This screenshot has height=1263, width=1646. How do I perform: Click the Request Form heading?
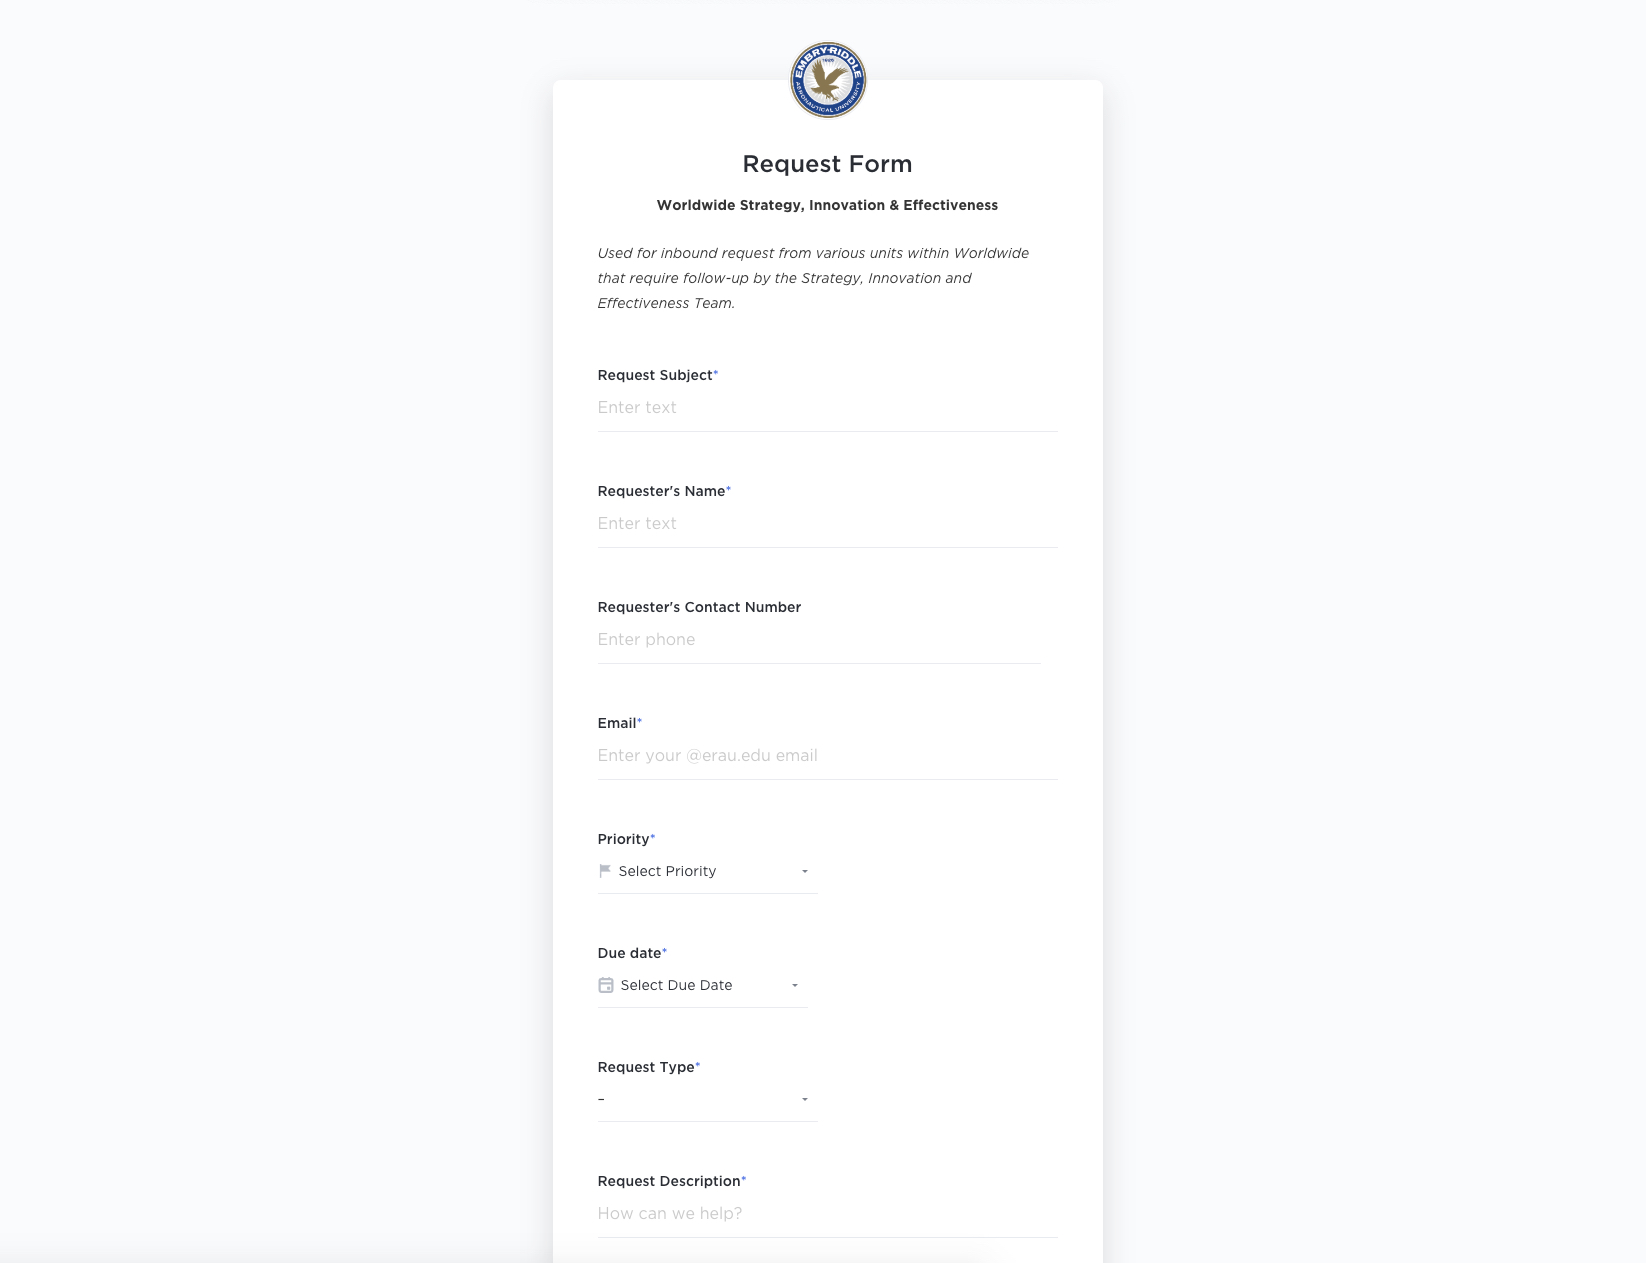(x=826, y=163)
